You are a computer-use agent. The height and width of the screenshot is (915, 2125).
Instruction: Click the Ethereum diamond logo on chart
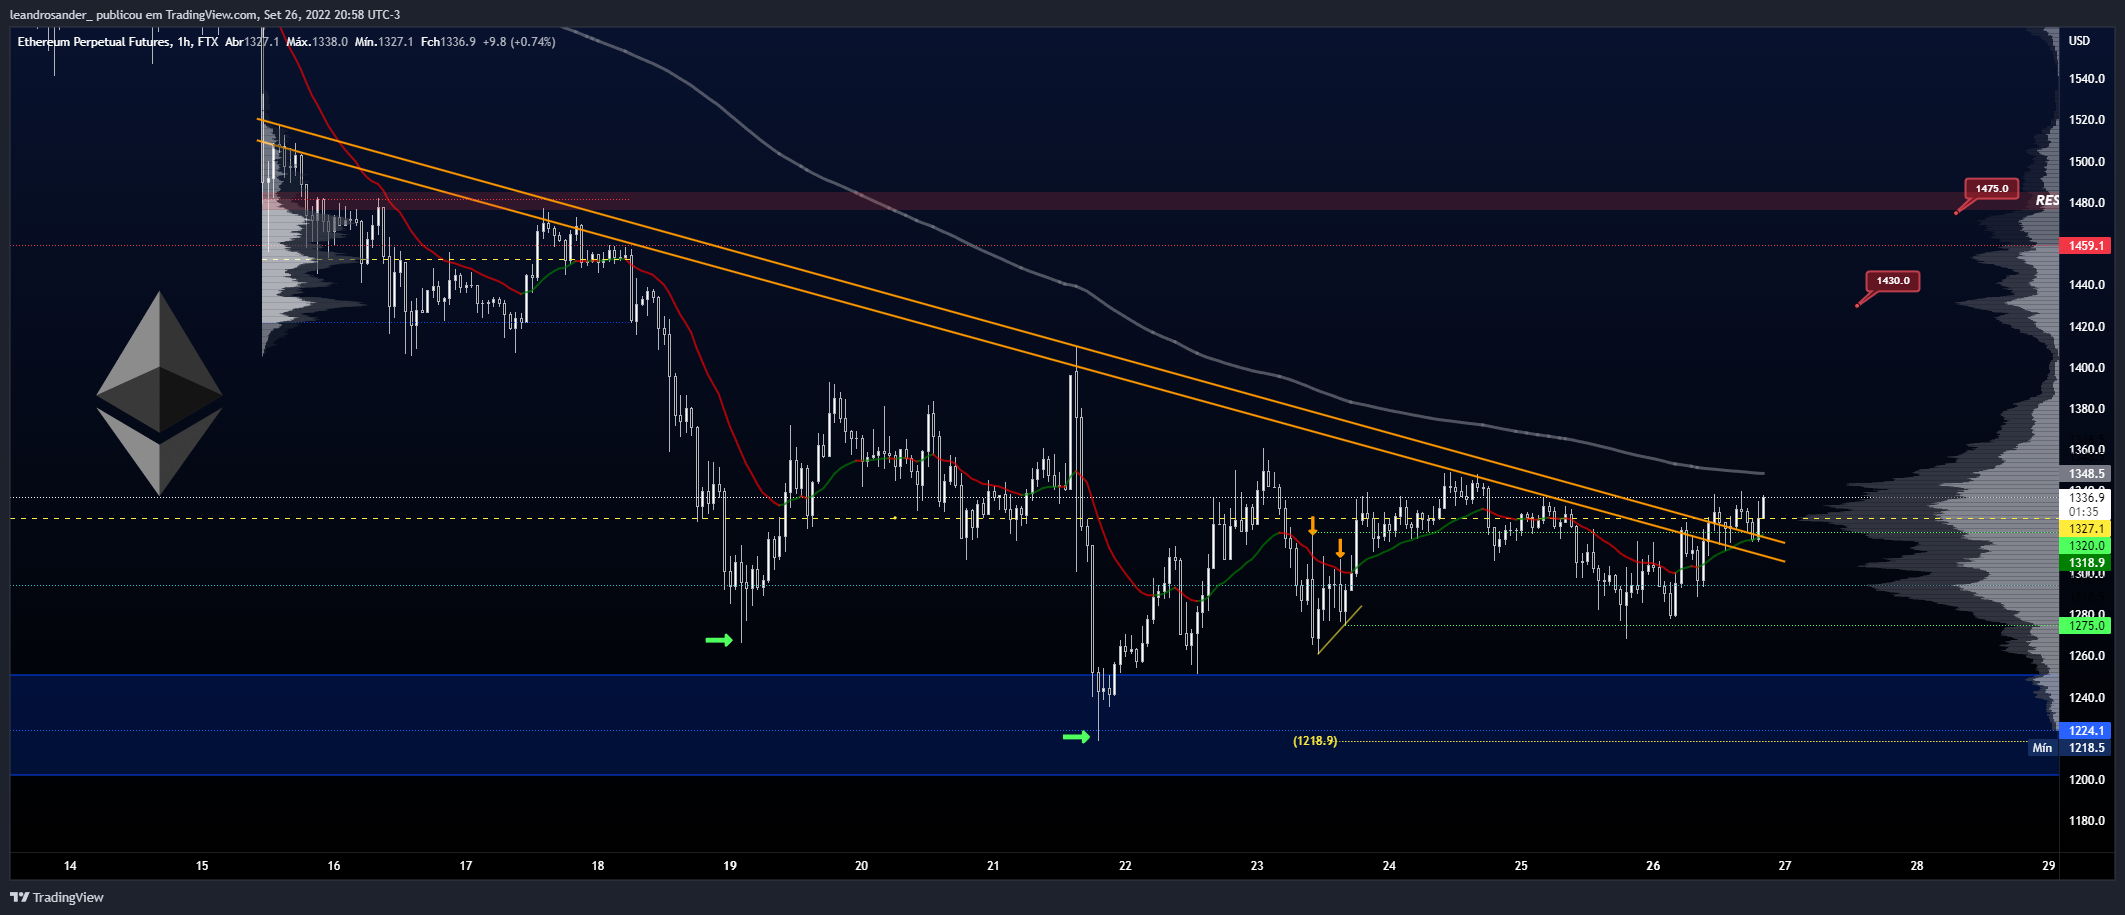(x=159, y=393)
